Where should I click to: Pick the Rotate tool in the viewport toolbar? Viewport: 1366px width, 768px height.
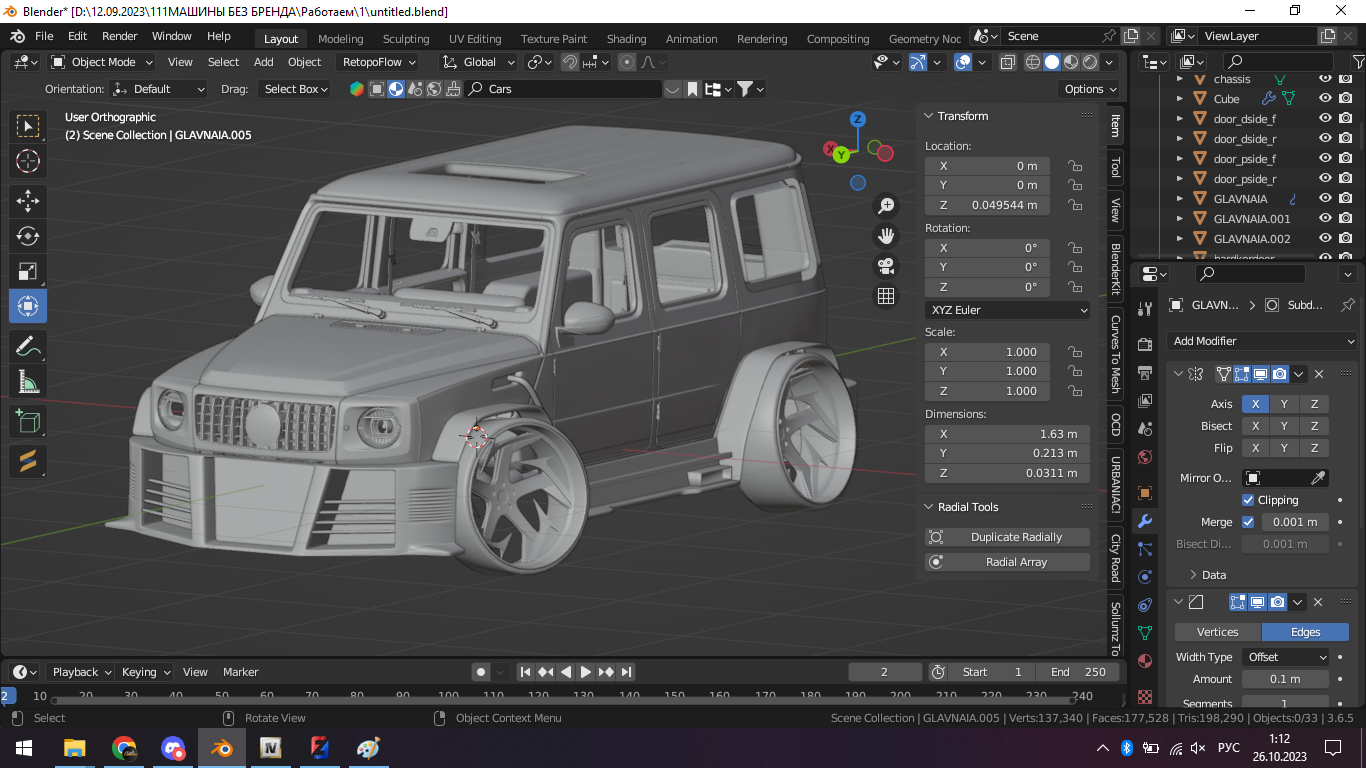(x=28, y=236)
